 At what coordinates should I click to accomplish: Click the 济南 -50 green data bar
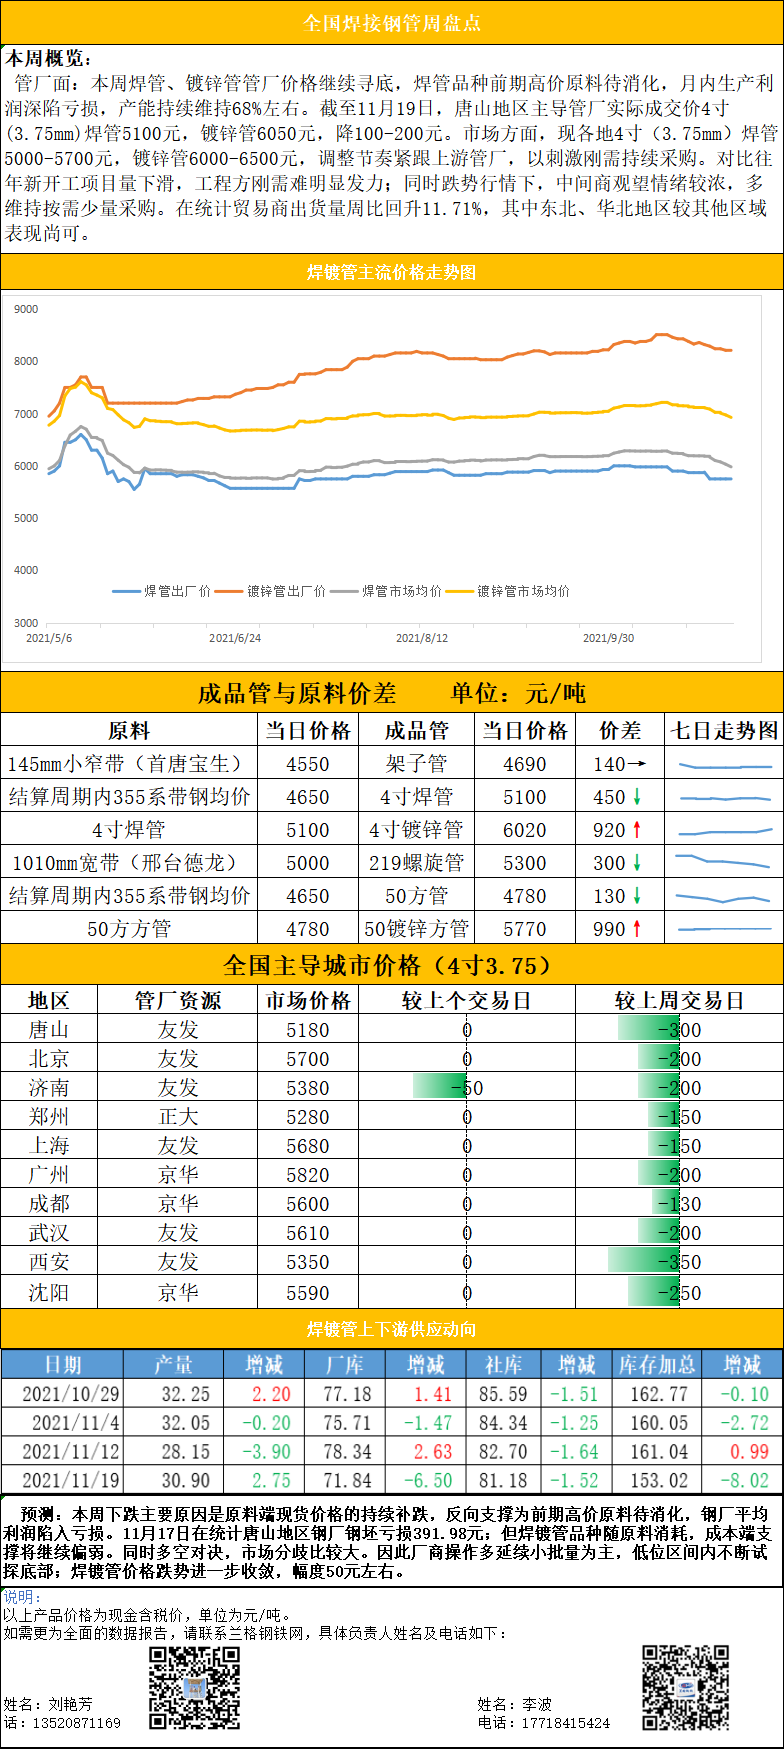tap(440, 1087)
